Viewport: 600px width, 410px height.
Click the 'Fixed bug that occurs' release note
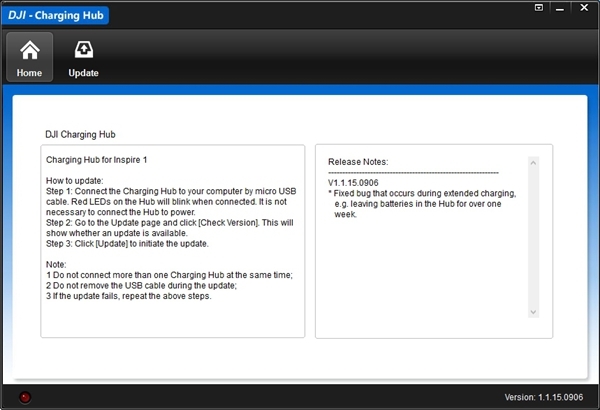click(x=422, y=204)
